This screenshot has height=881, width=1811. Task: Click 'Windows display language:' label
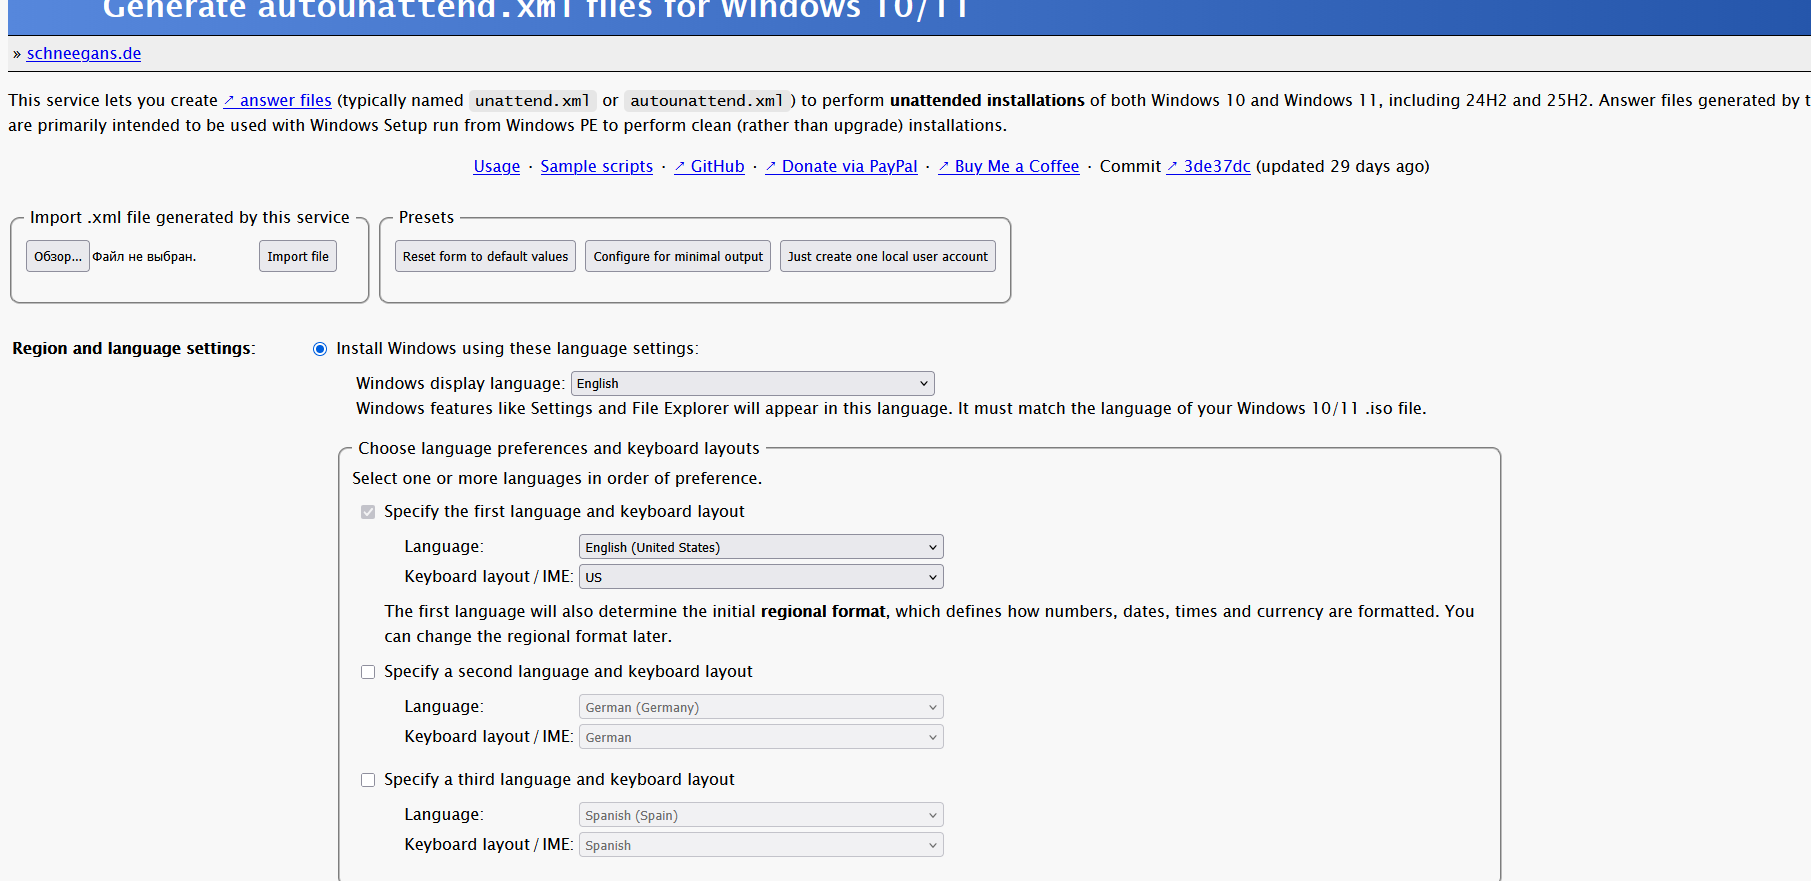click(x=460, y=383)
